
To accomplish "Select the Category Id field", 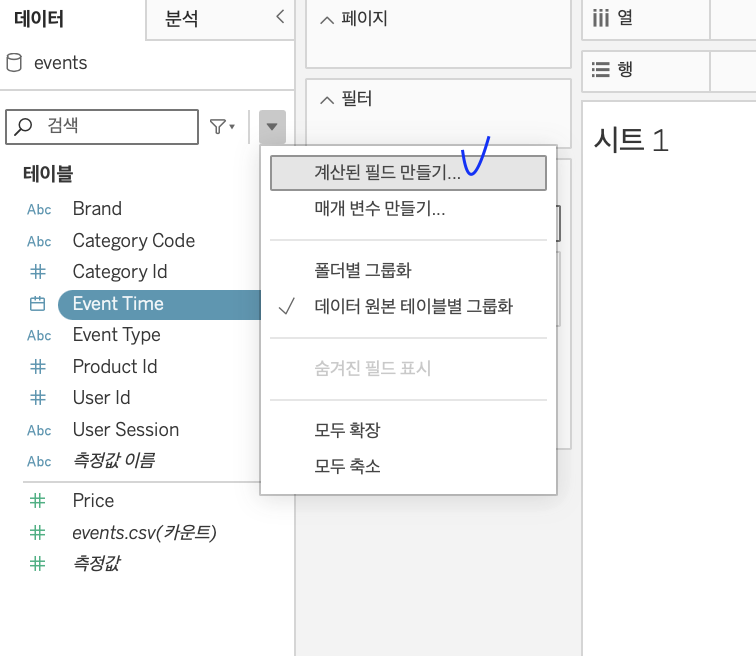I will pos(120,272).
